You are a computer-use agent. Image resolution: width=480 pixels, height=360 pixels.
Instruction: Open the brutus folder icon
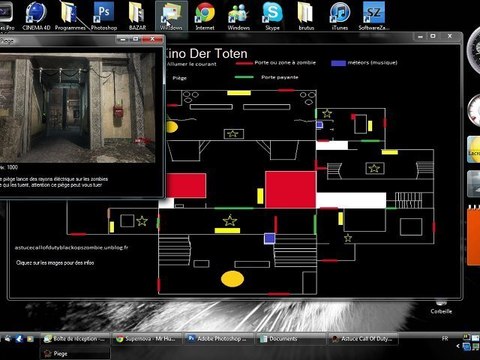pos(306,16)
